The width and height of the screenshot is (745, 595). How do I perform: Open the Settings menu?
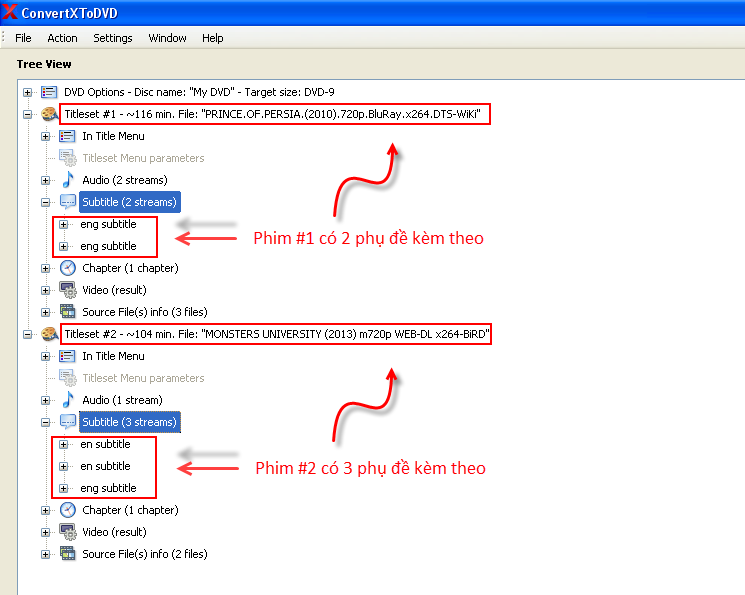[113, 38]
